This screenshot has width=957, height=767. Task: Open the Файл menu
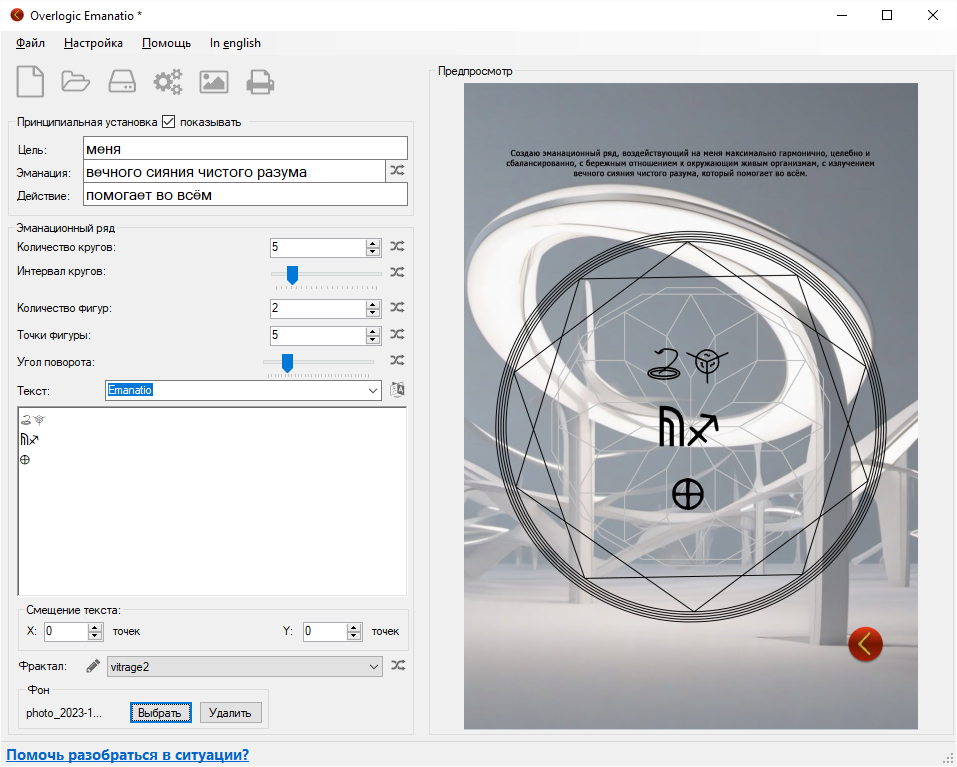pos(31,43)
